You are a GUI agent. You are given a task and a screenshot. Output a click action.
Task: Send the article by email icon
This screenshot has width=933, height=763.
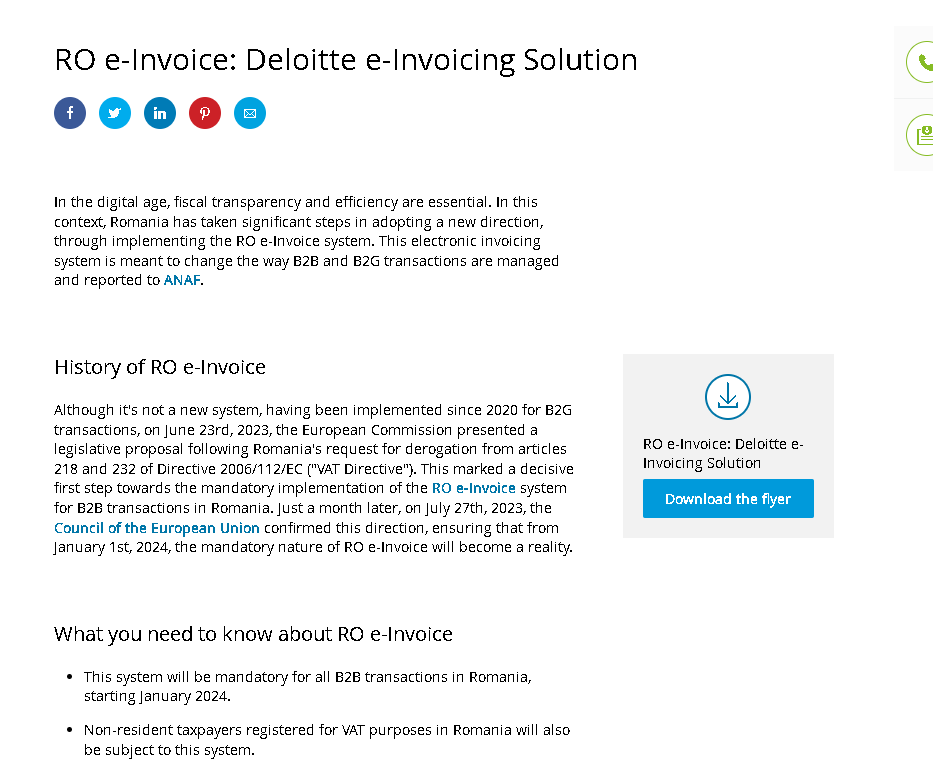click(250, 113)
